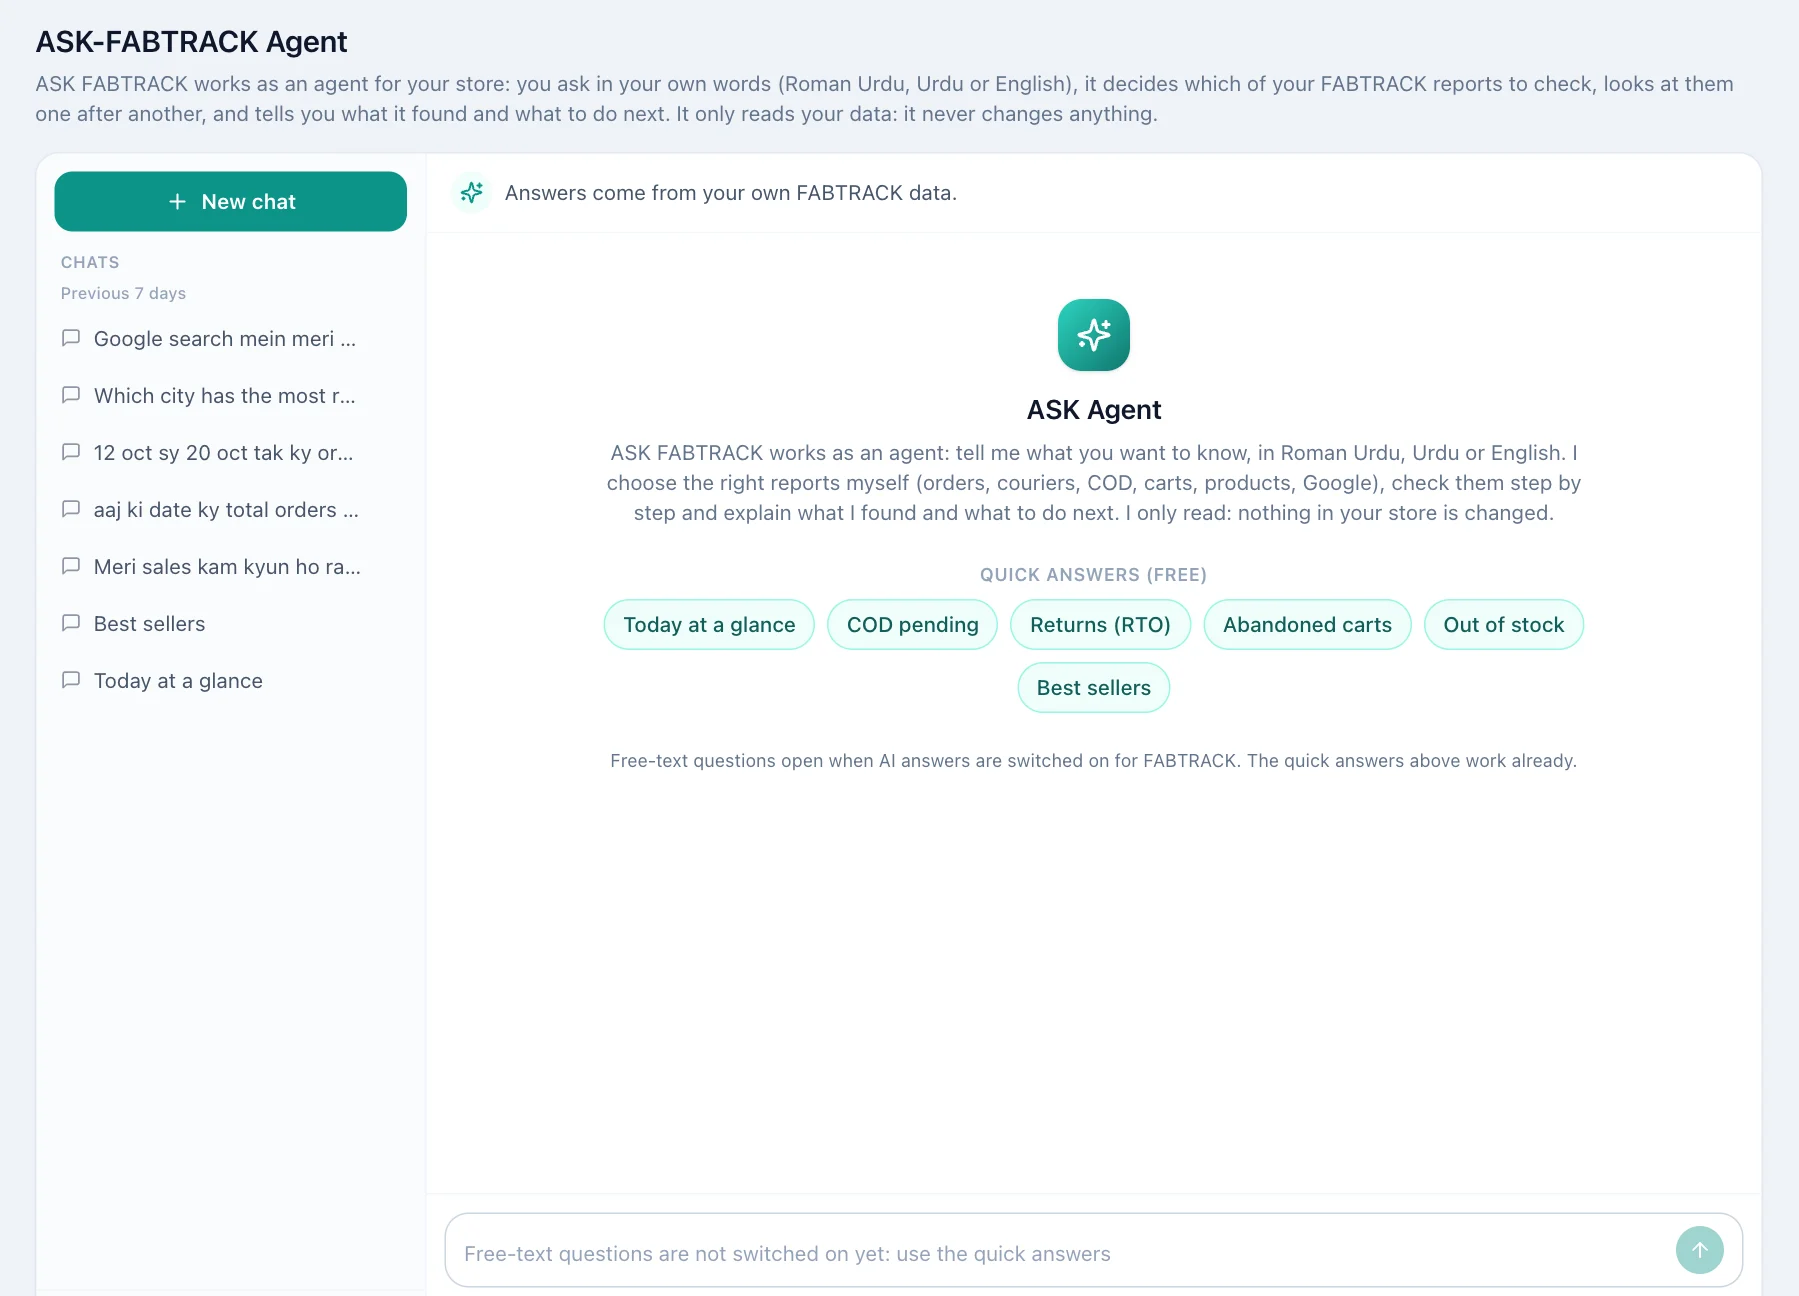The height and width of the screenshot is (1296, 1799).
Task: Click 'Answers come from your own FABTRACK data.'
Action: 731,193
